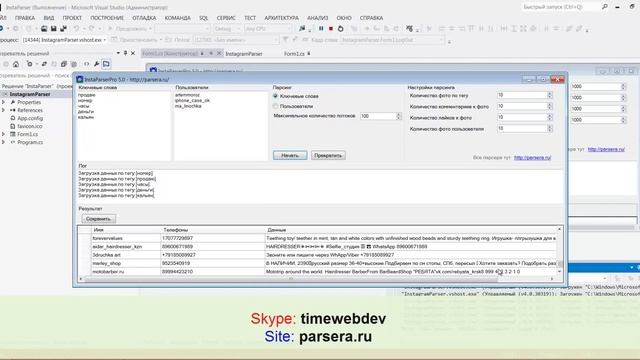The width and height of the screenshot is (640, 360).
Task: Click the Redo arrow in toolbar
Action: [91, 29]
